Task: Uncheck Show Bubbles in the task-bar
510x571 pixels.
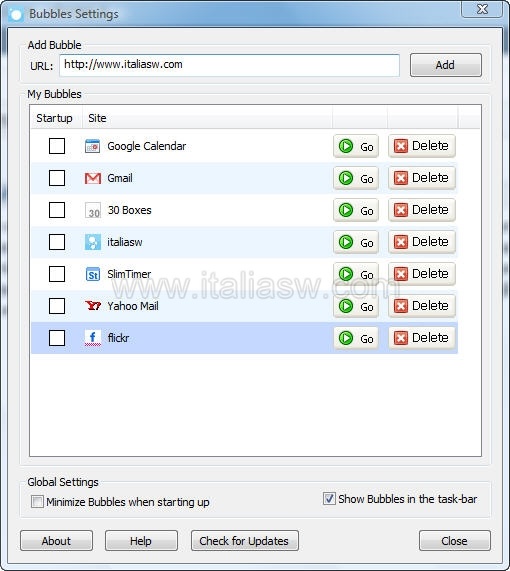Action: point(329,499)
